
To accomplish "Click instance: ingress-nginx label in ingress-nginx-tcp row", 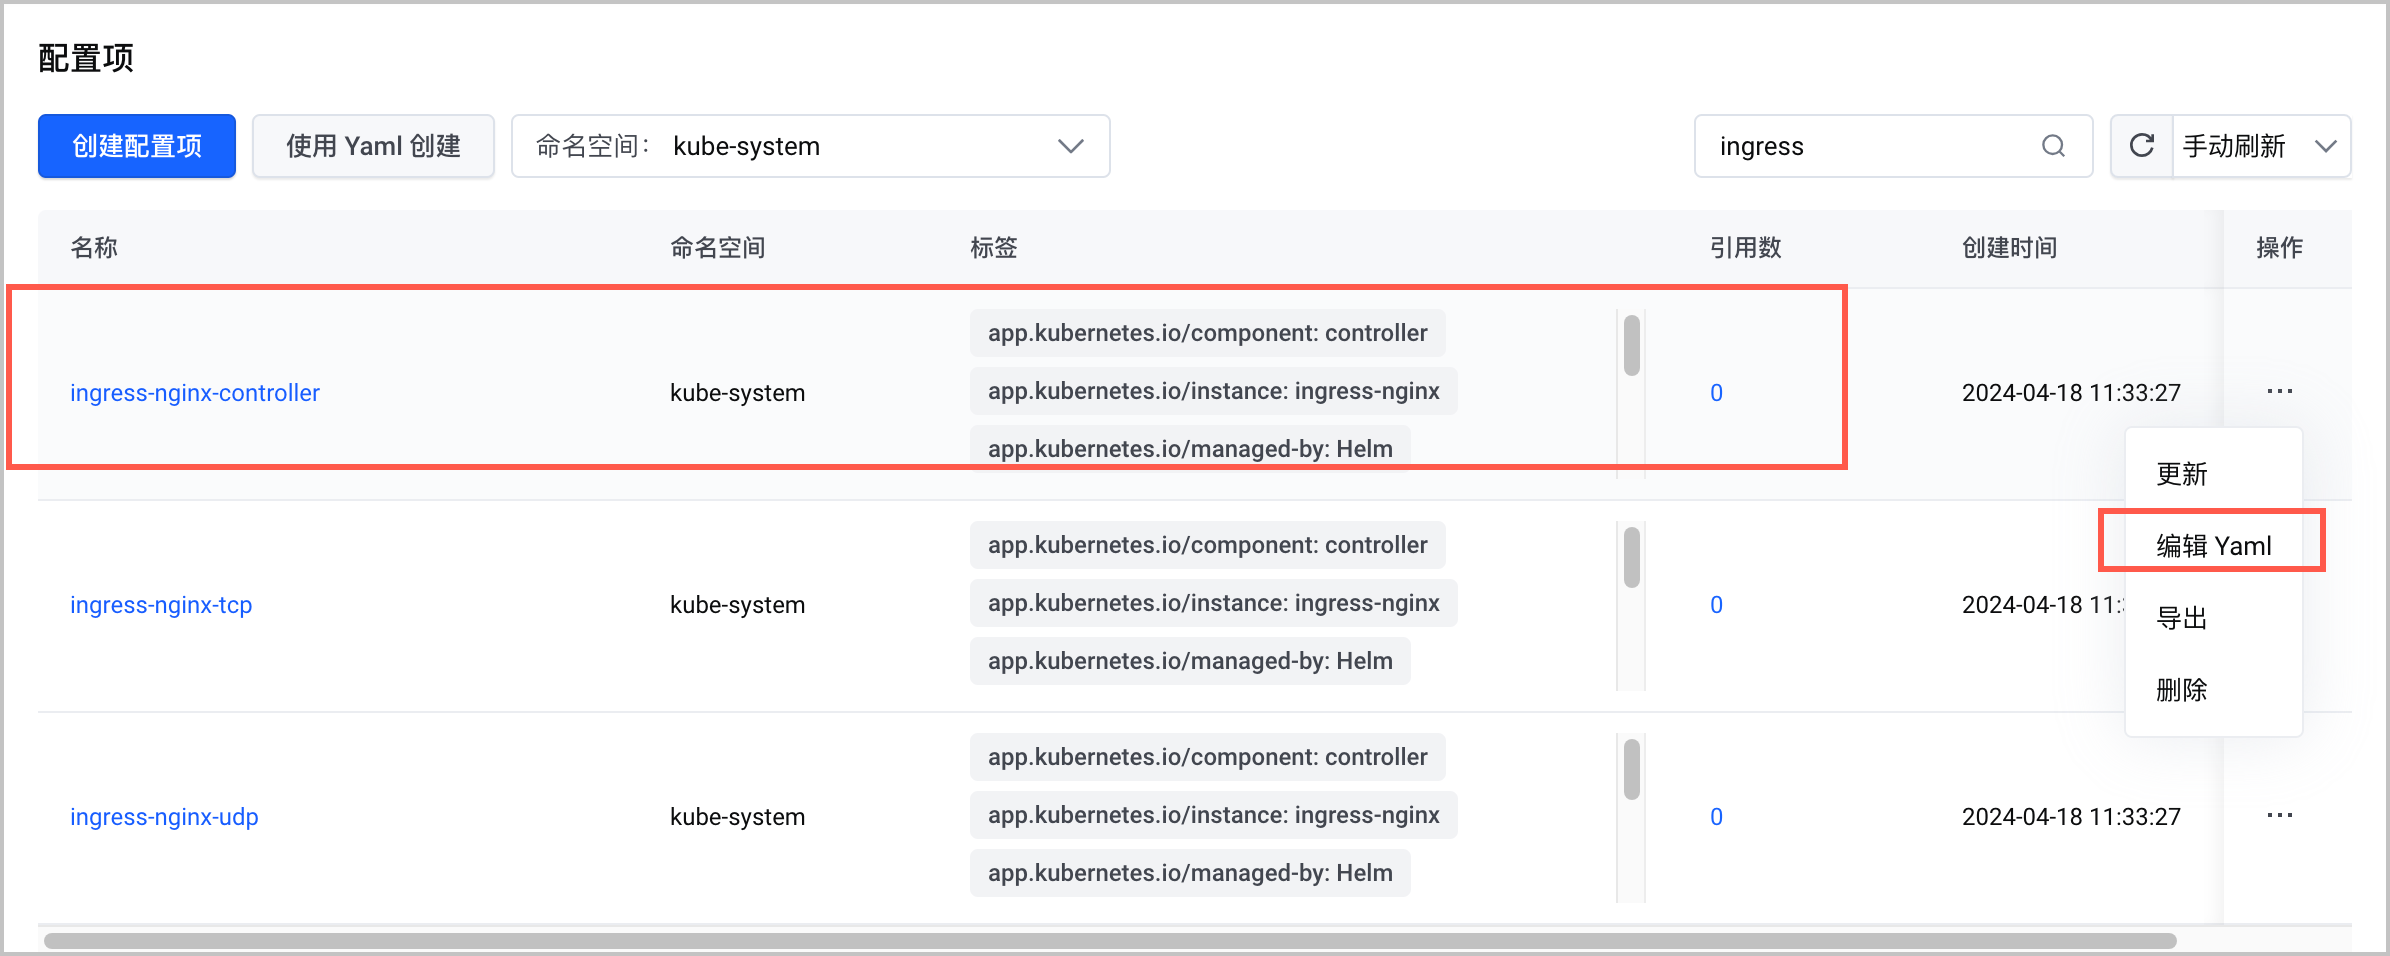I will click(x=1214, y=603).
